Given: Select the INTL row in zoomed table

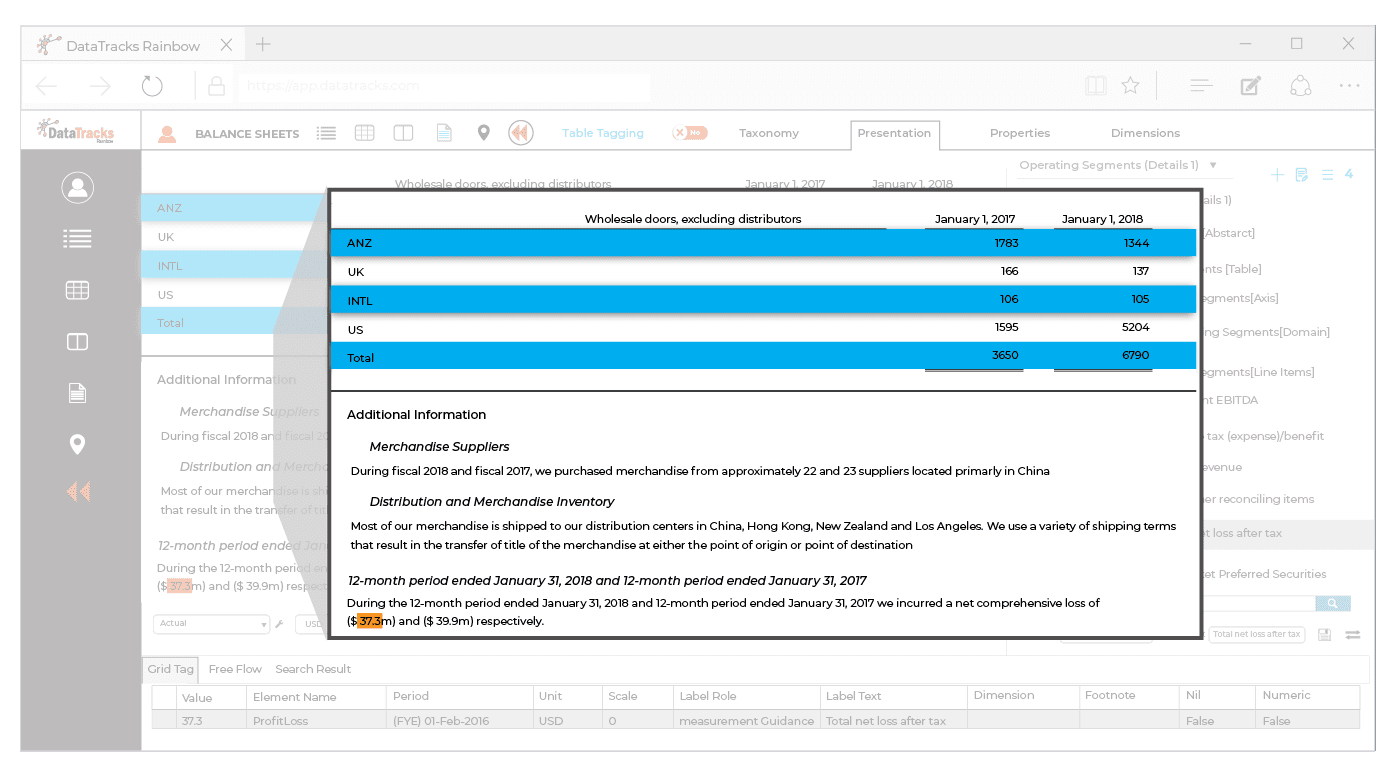Looking at the screenshot, I should [x=763, y=300].
